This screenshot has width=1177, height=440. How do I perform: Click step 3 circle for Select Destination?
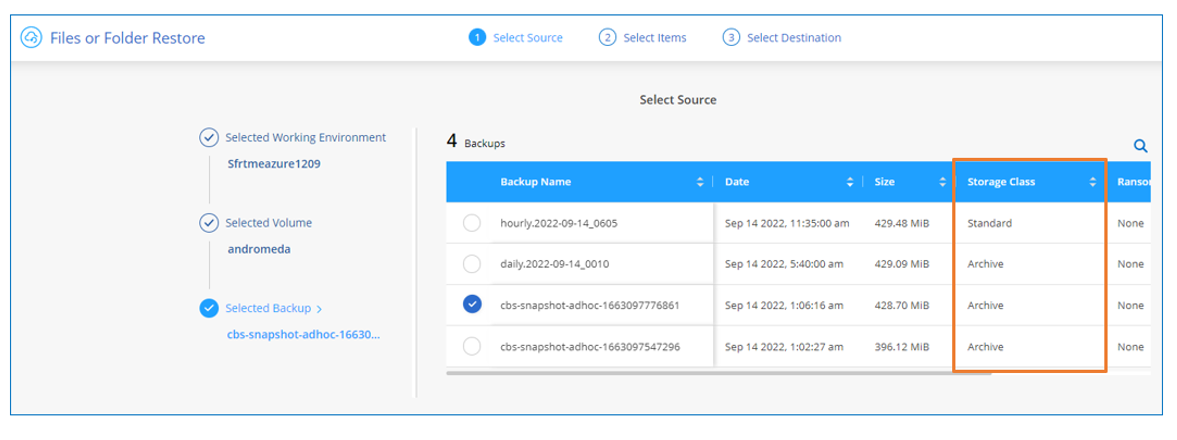point(731,38)
